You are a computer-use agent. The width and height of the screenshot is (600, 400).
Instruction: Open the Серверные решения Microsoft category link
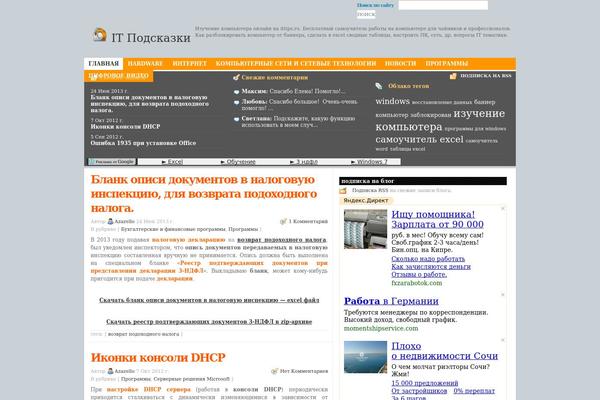click(192, 379)
